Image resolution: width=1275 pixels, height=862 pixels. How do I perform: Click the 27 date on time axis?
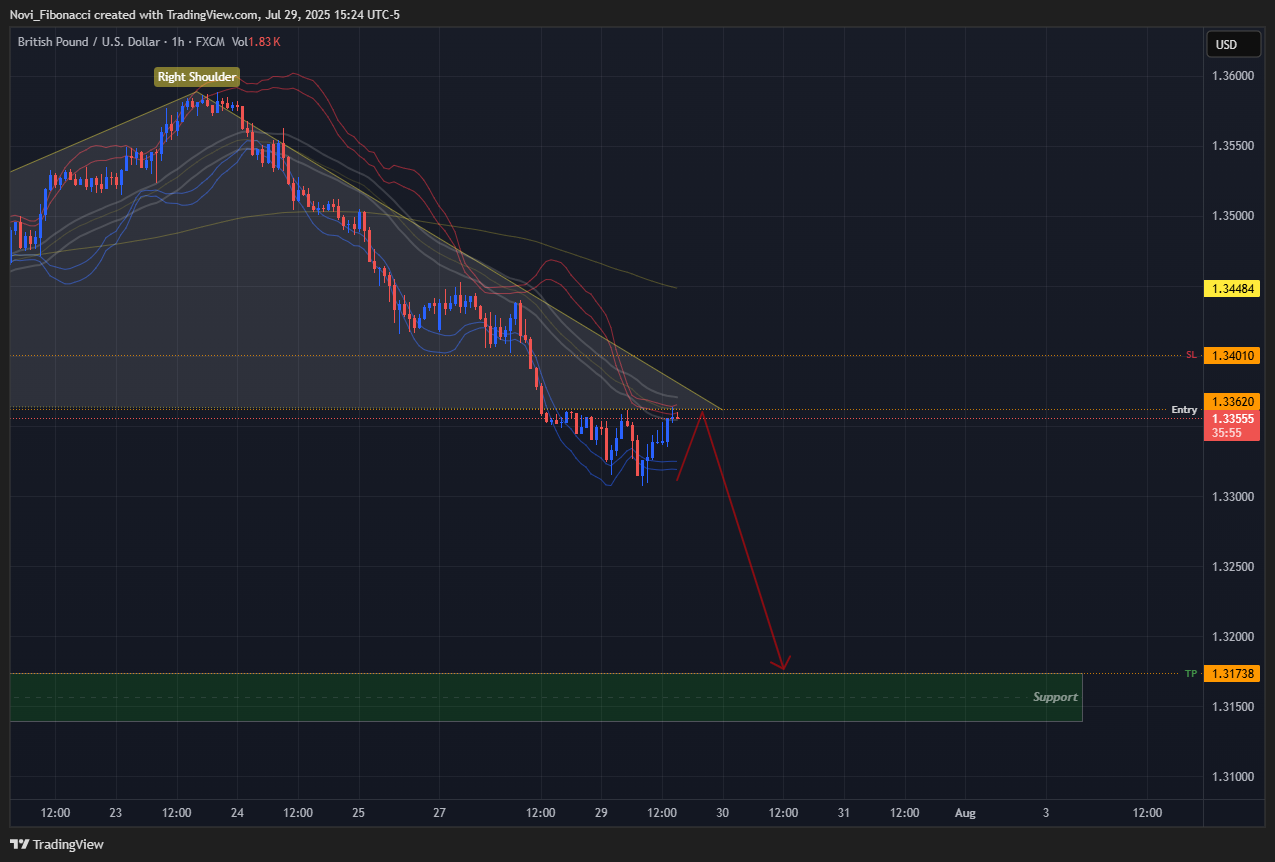click(x=440, y=813)
